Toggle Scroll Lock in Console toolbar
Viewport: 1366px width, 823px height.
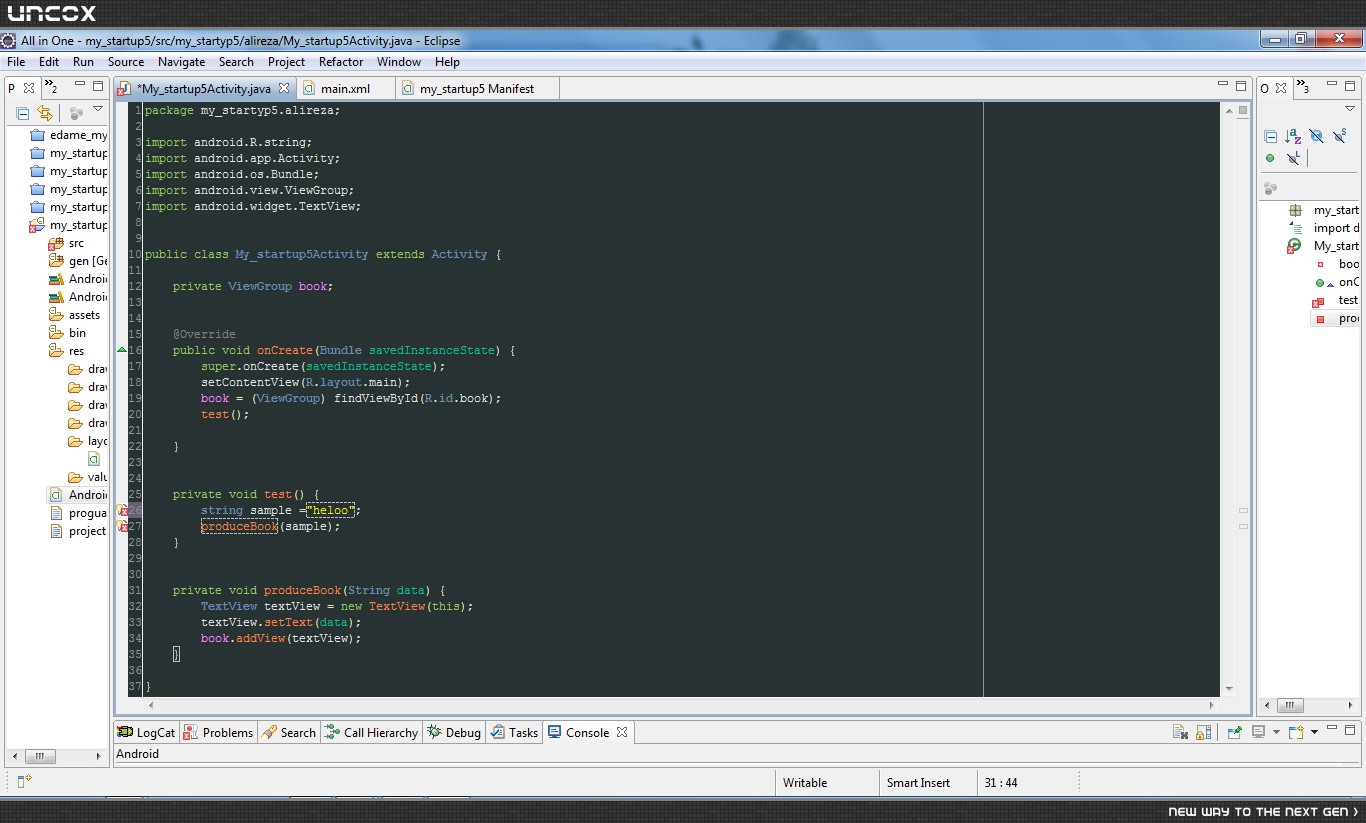[x=1203, y=733]
